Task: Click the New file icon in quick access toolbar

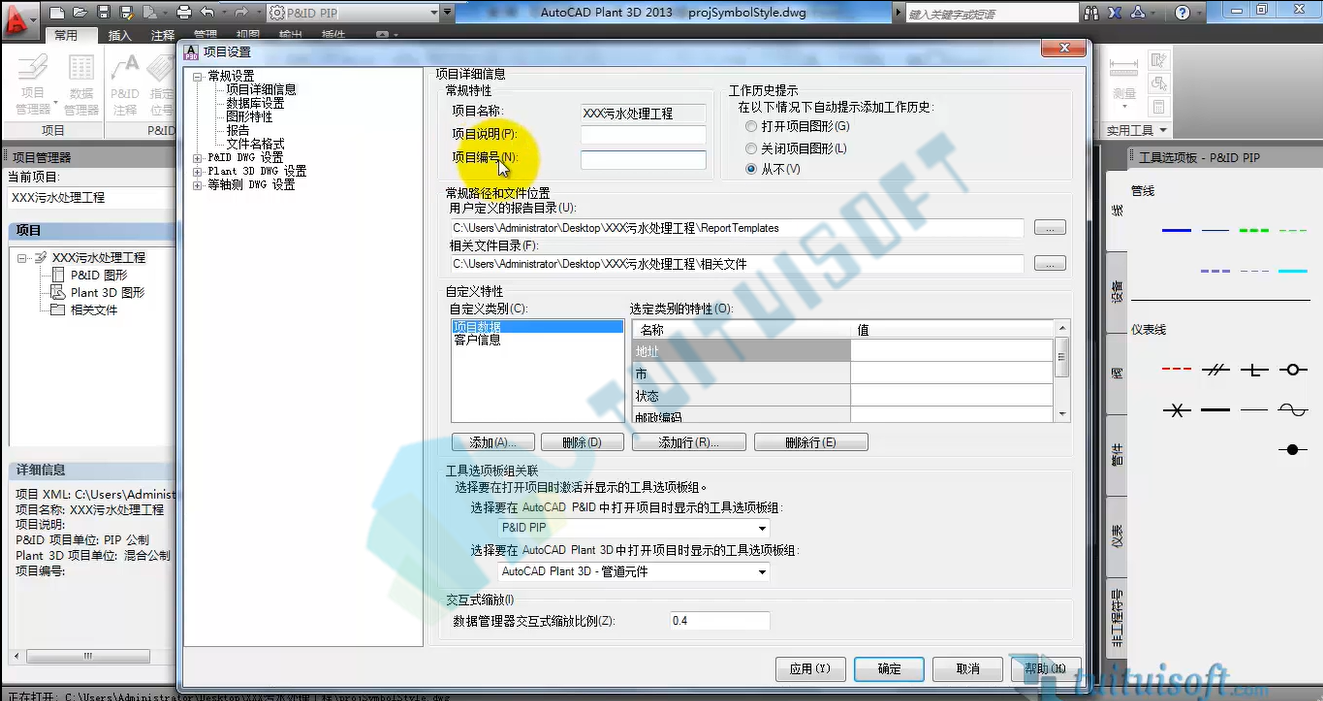Action: tap(57, 13)
